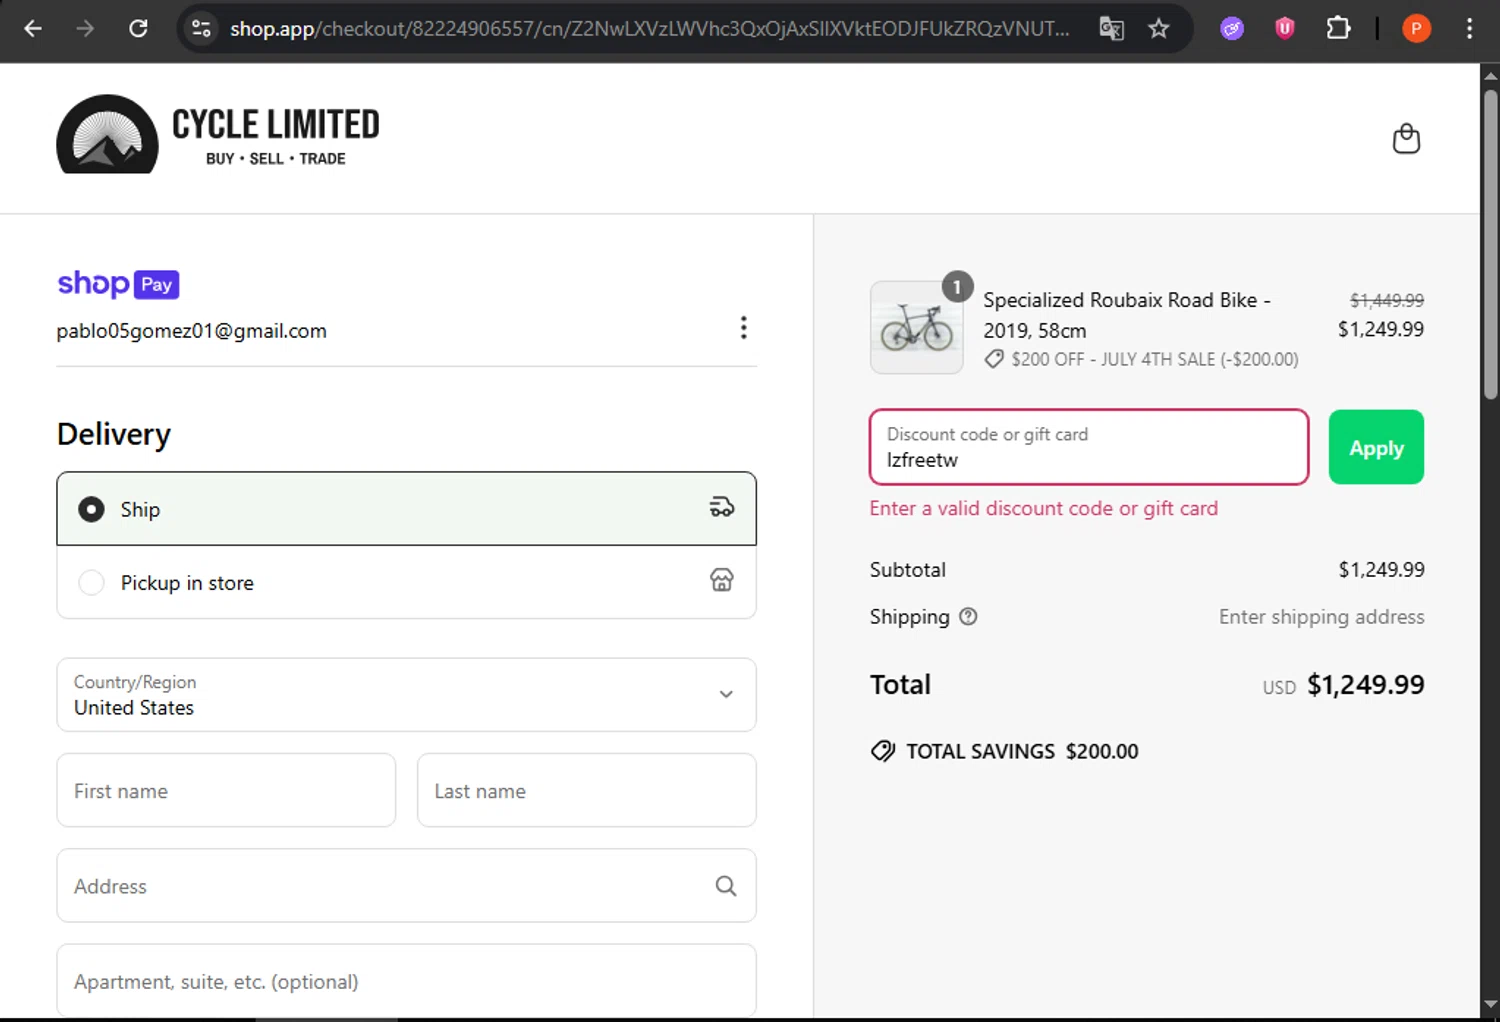The height and width of the screenshot is (1022, 1500).
Task: Click the browser forward arrow
Action: 85,29
